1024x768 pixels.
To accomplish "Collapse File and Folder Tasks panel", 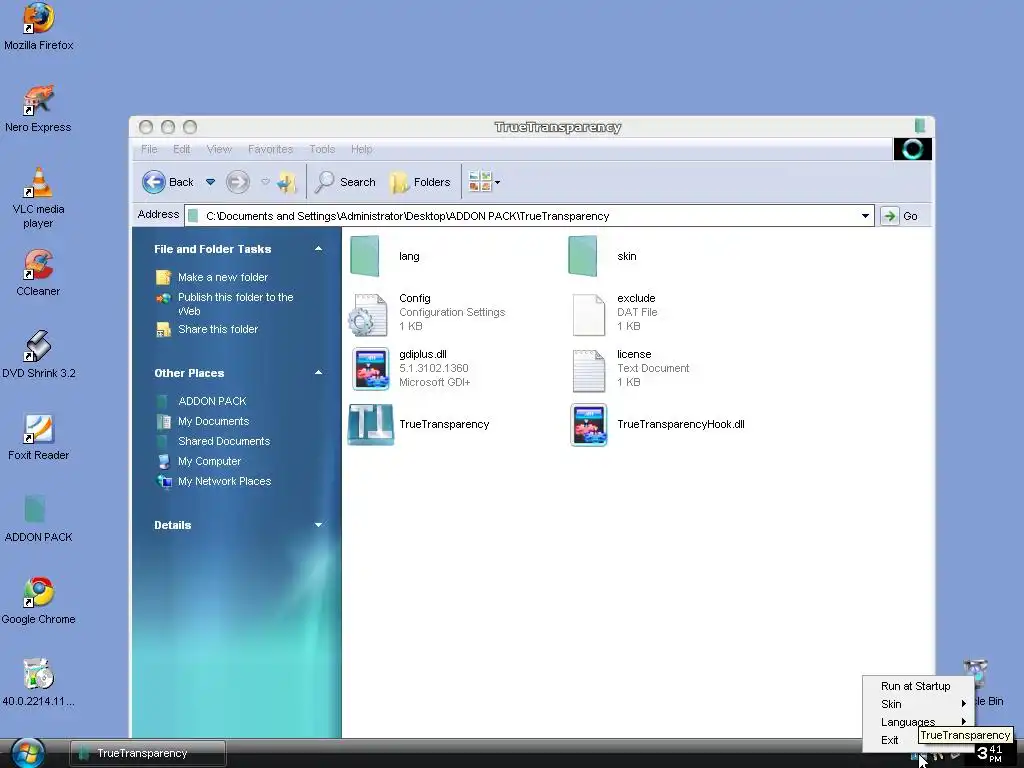I will click(319, 249).
